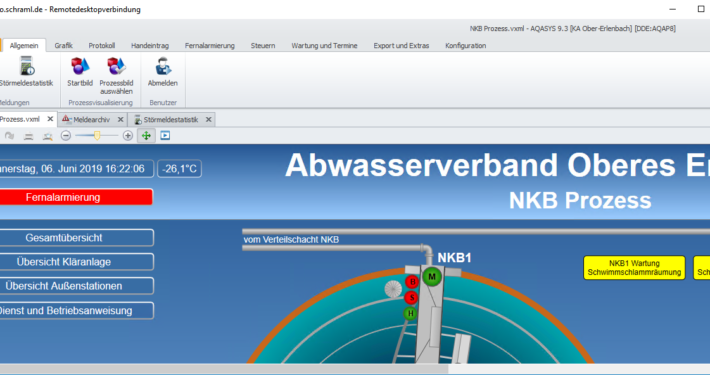Click the presentation play screen icon

165,135
